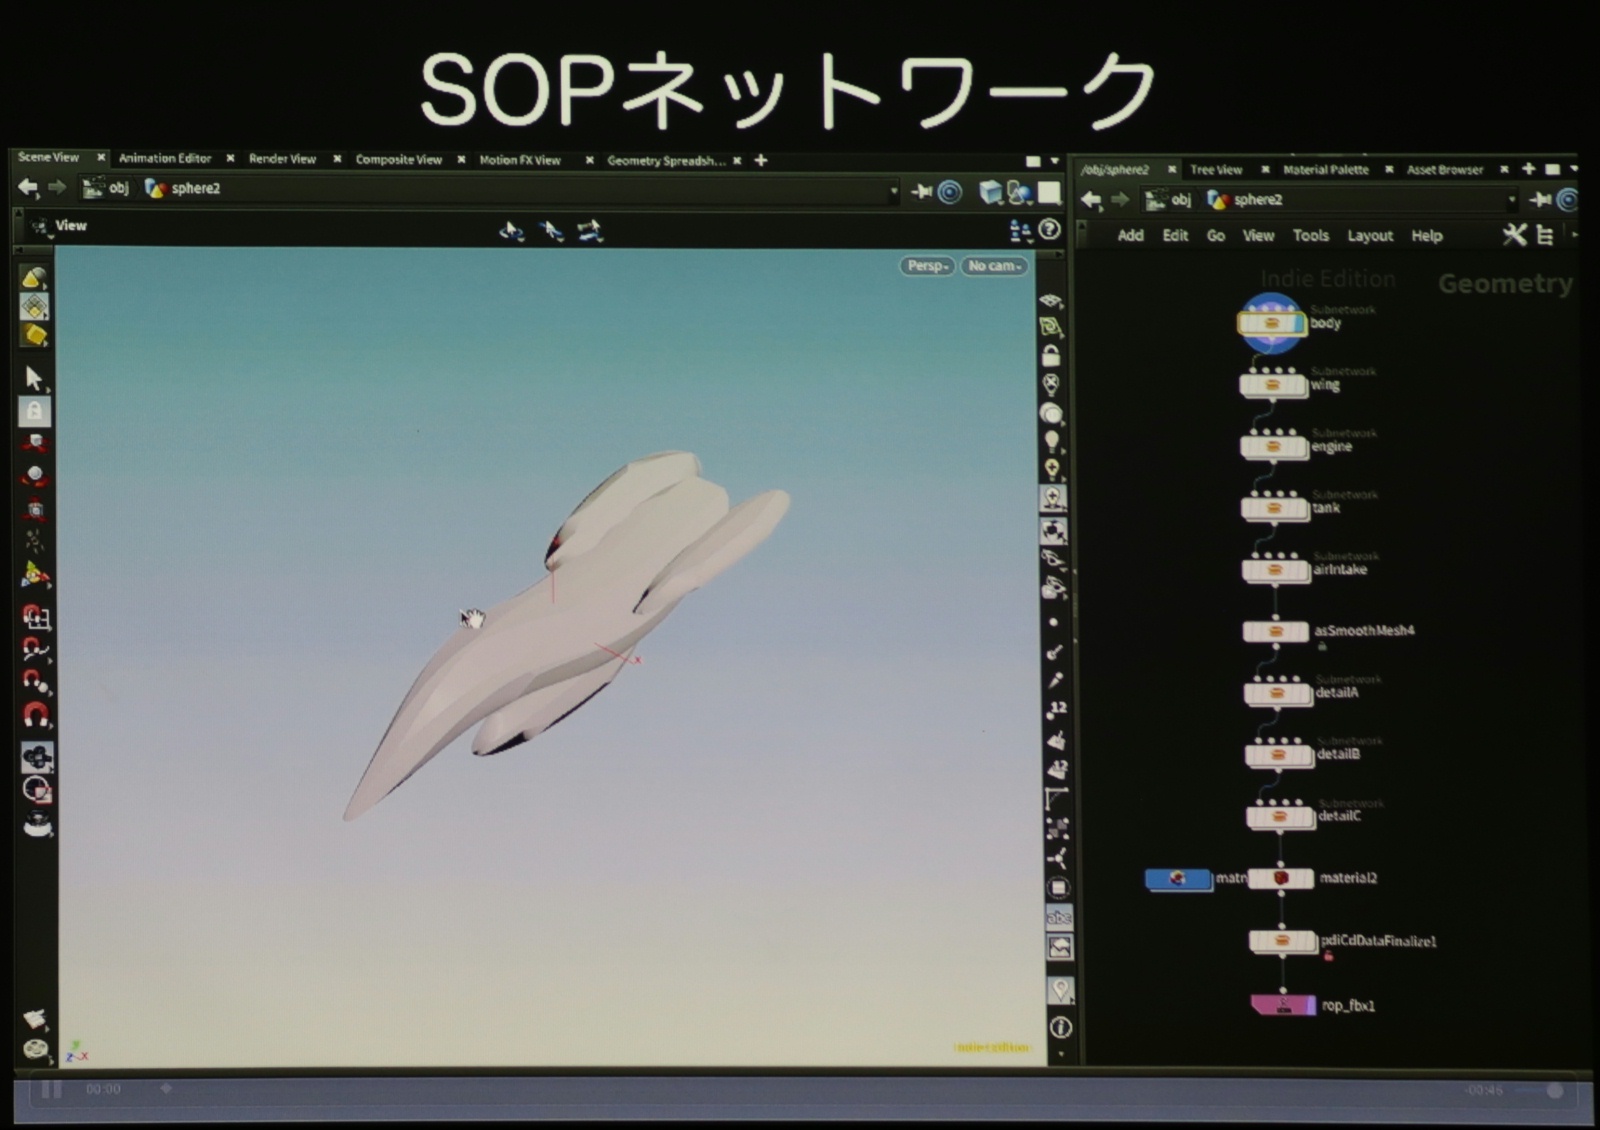Choose the Geometry component selection mode icon

point(34,306)
